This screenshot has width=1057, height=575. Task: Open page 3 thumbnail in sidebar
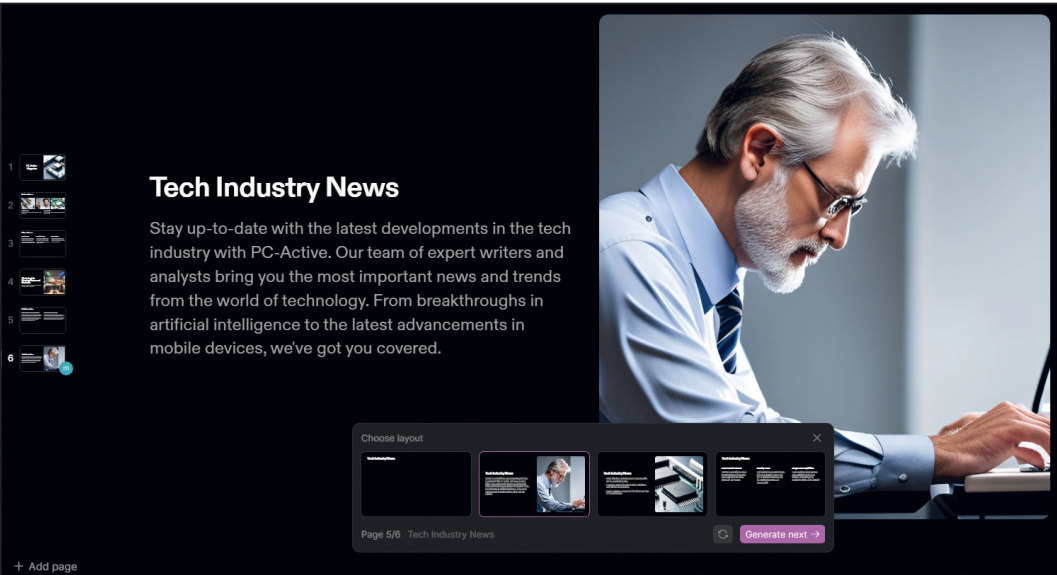coord(42,243)
